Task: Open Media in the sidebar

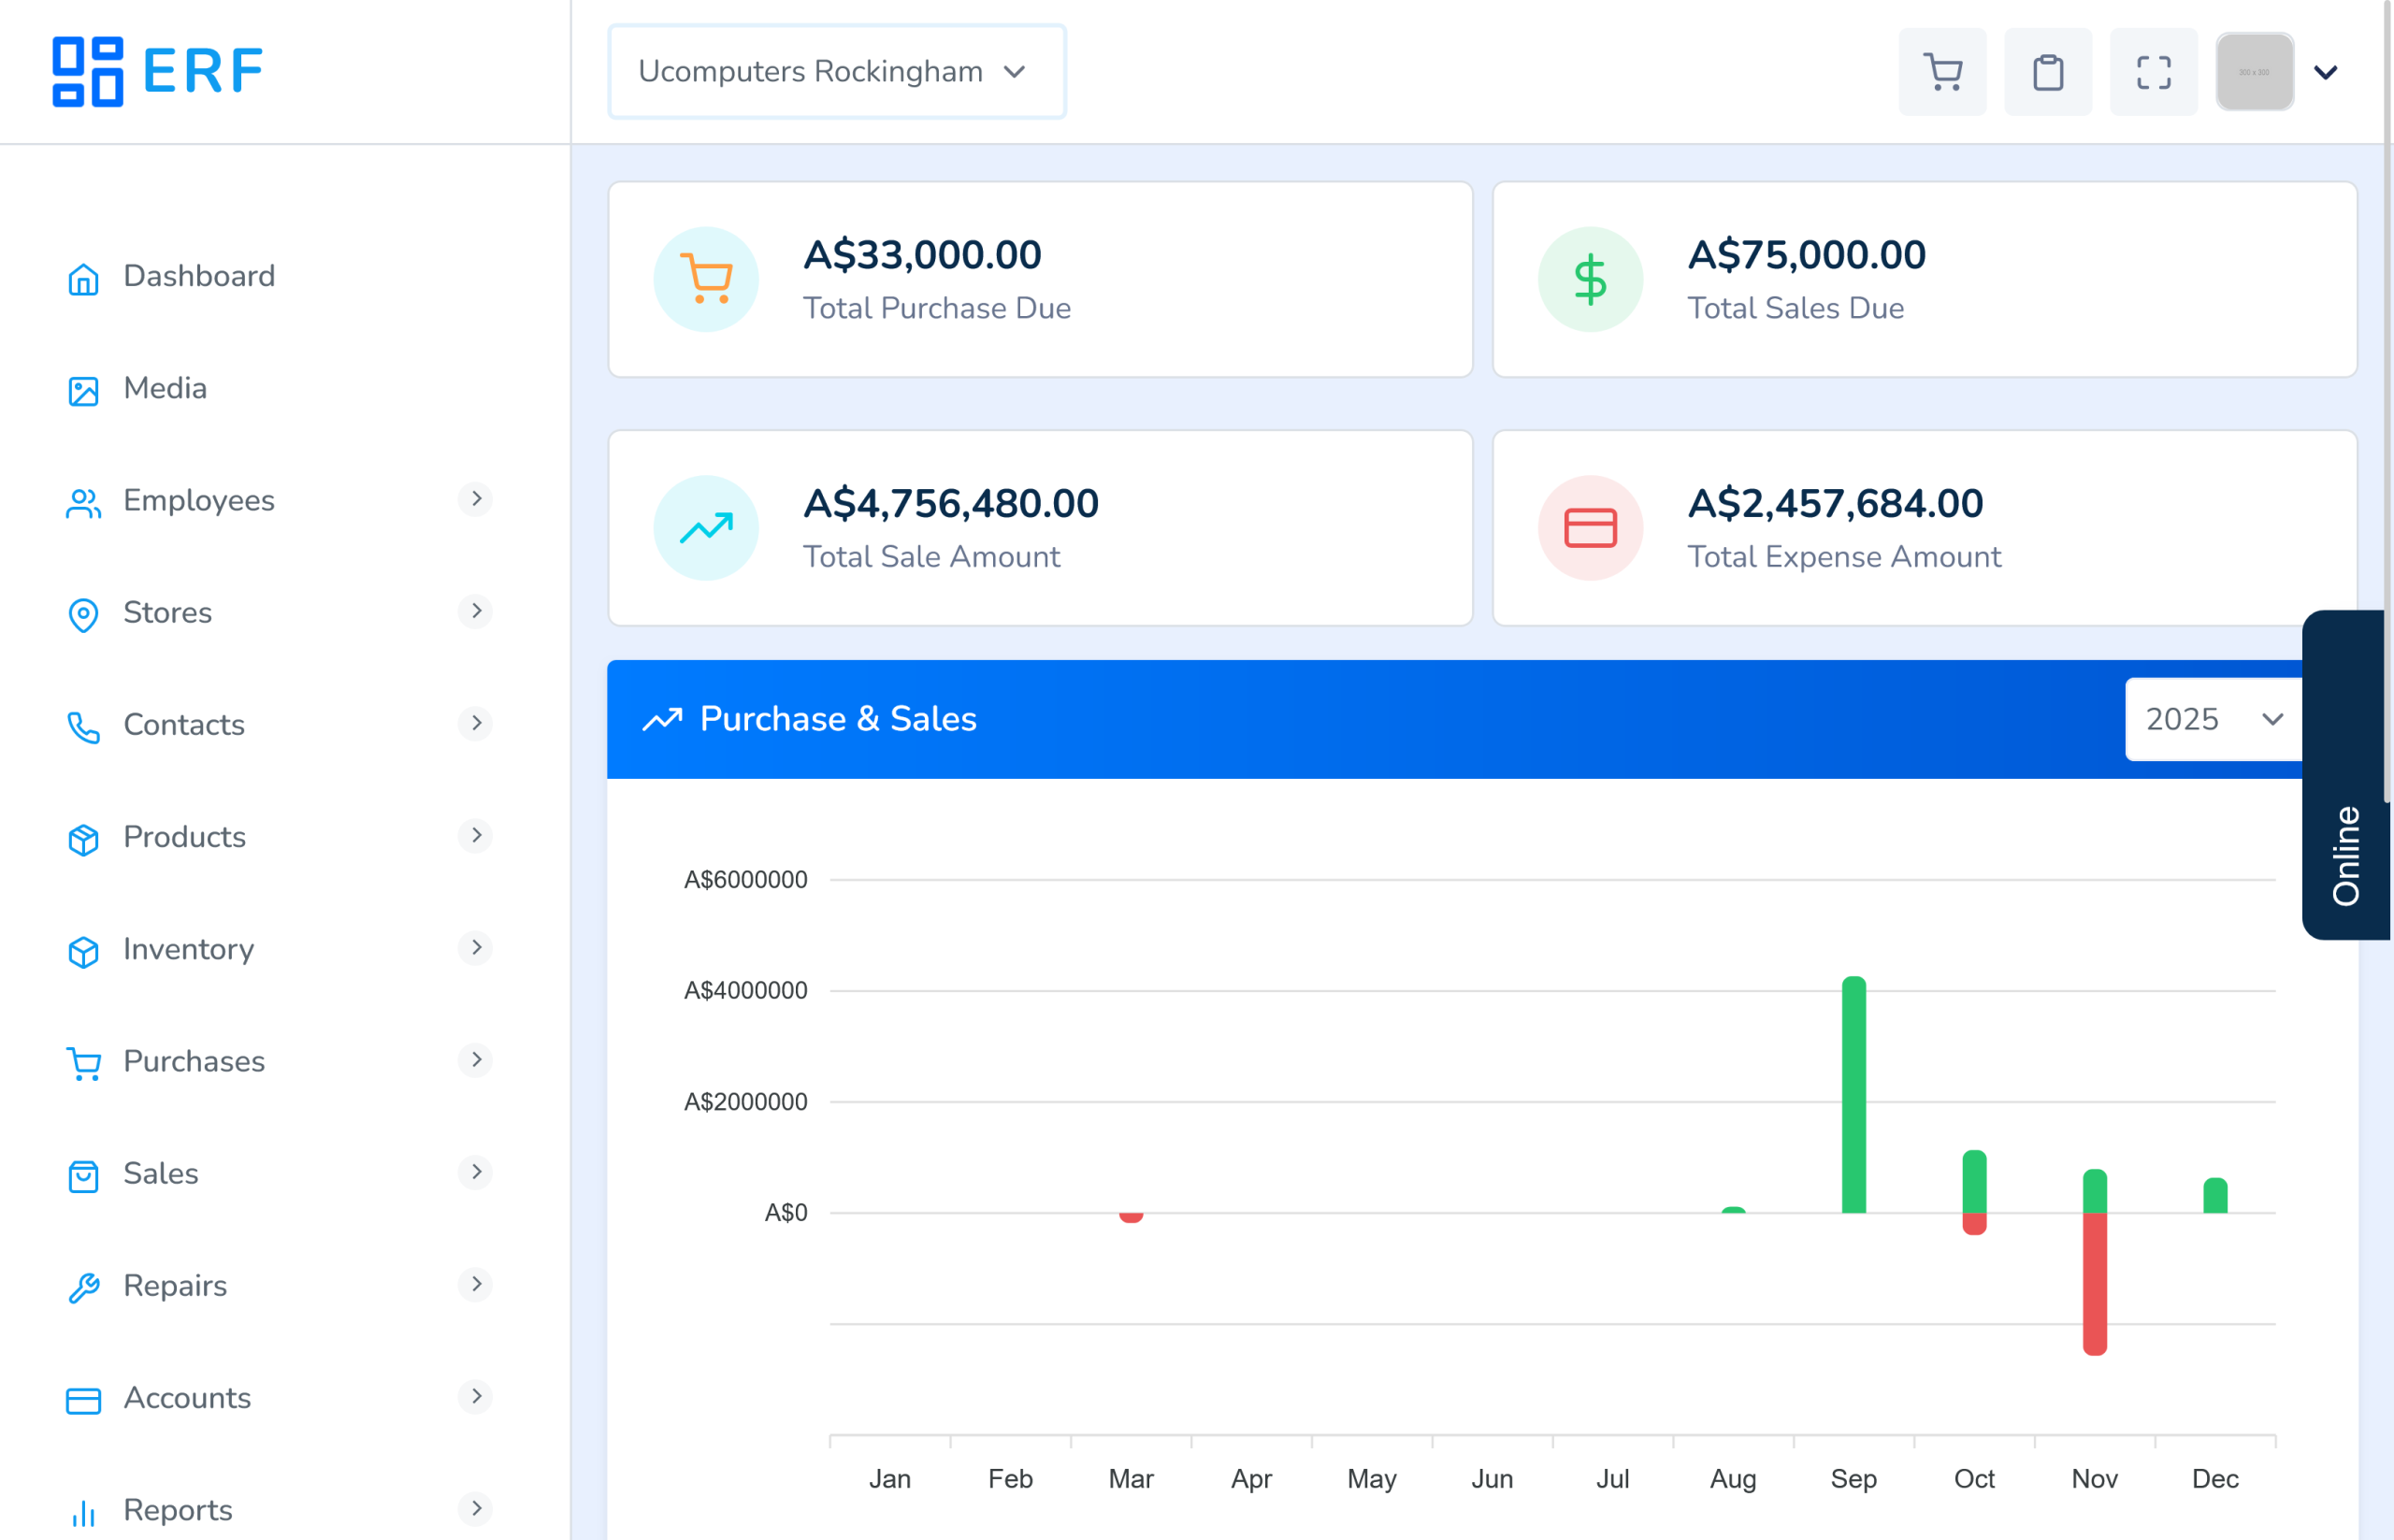Action: coord(165,388)
